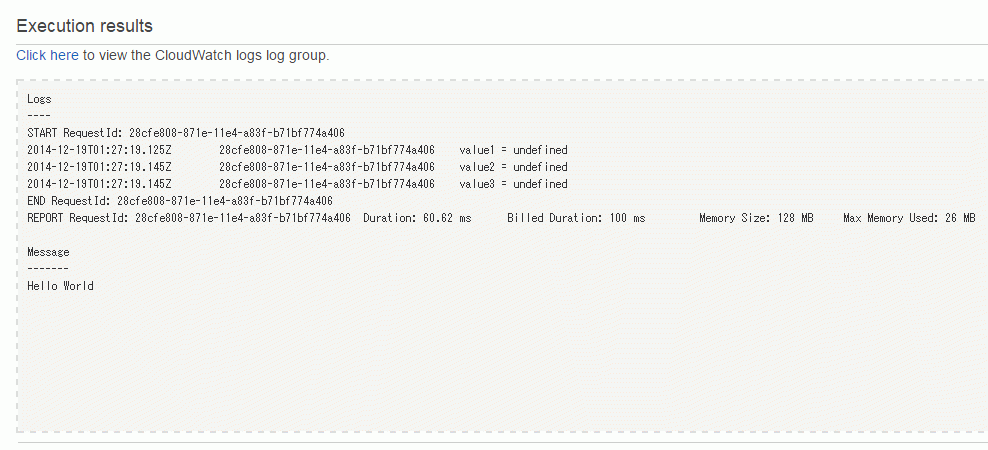Click the request ID on the value3 line
Screen dimensions: 988x450
[327, 184]
